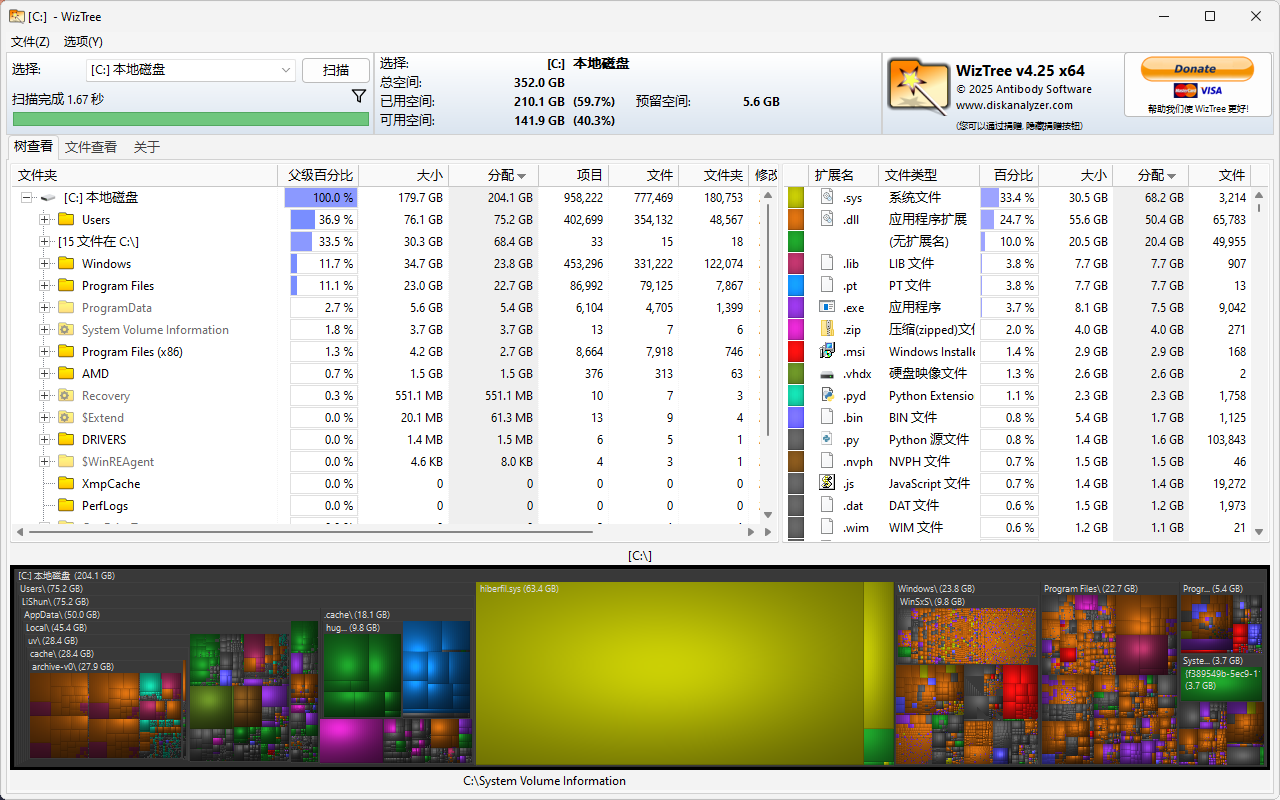Image resolution: width=1280 pixels, height=800 pixels.
Task: Click the Donate button
Action: tap(1196, 69)
